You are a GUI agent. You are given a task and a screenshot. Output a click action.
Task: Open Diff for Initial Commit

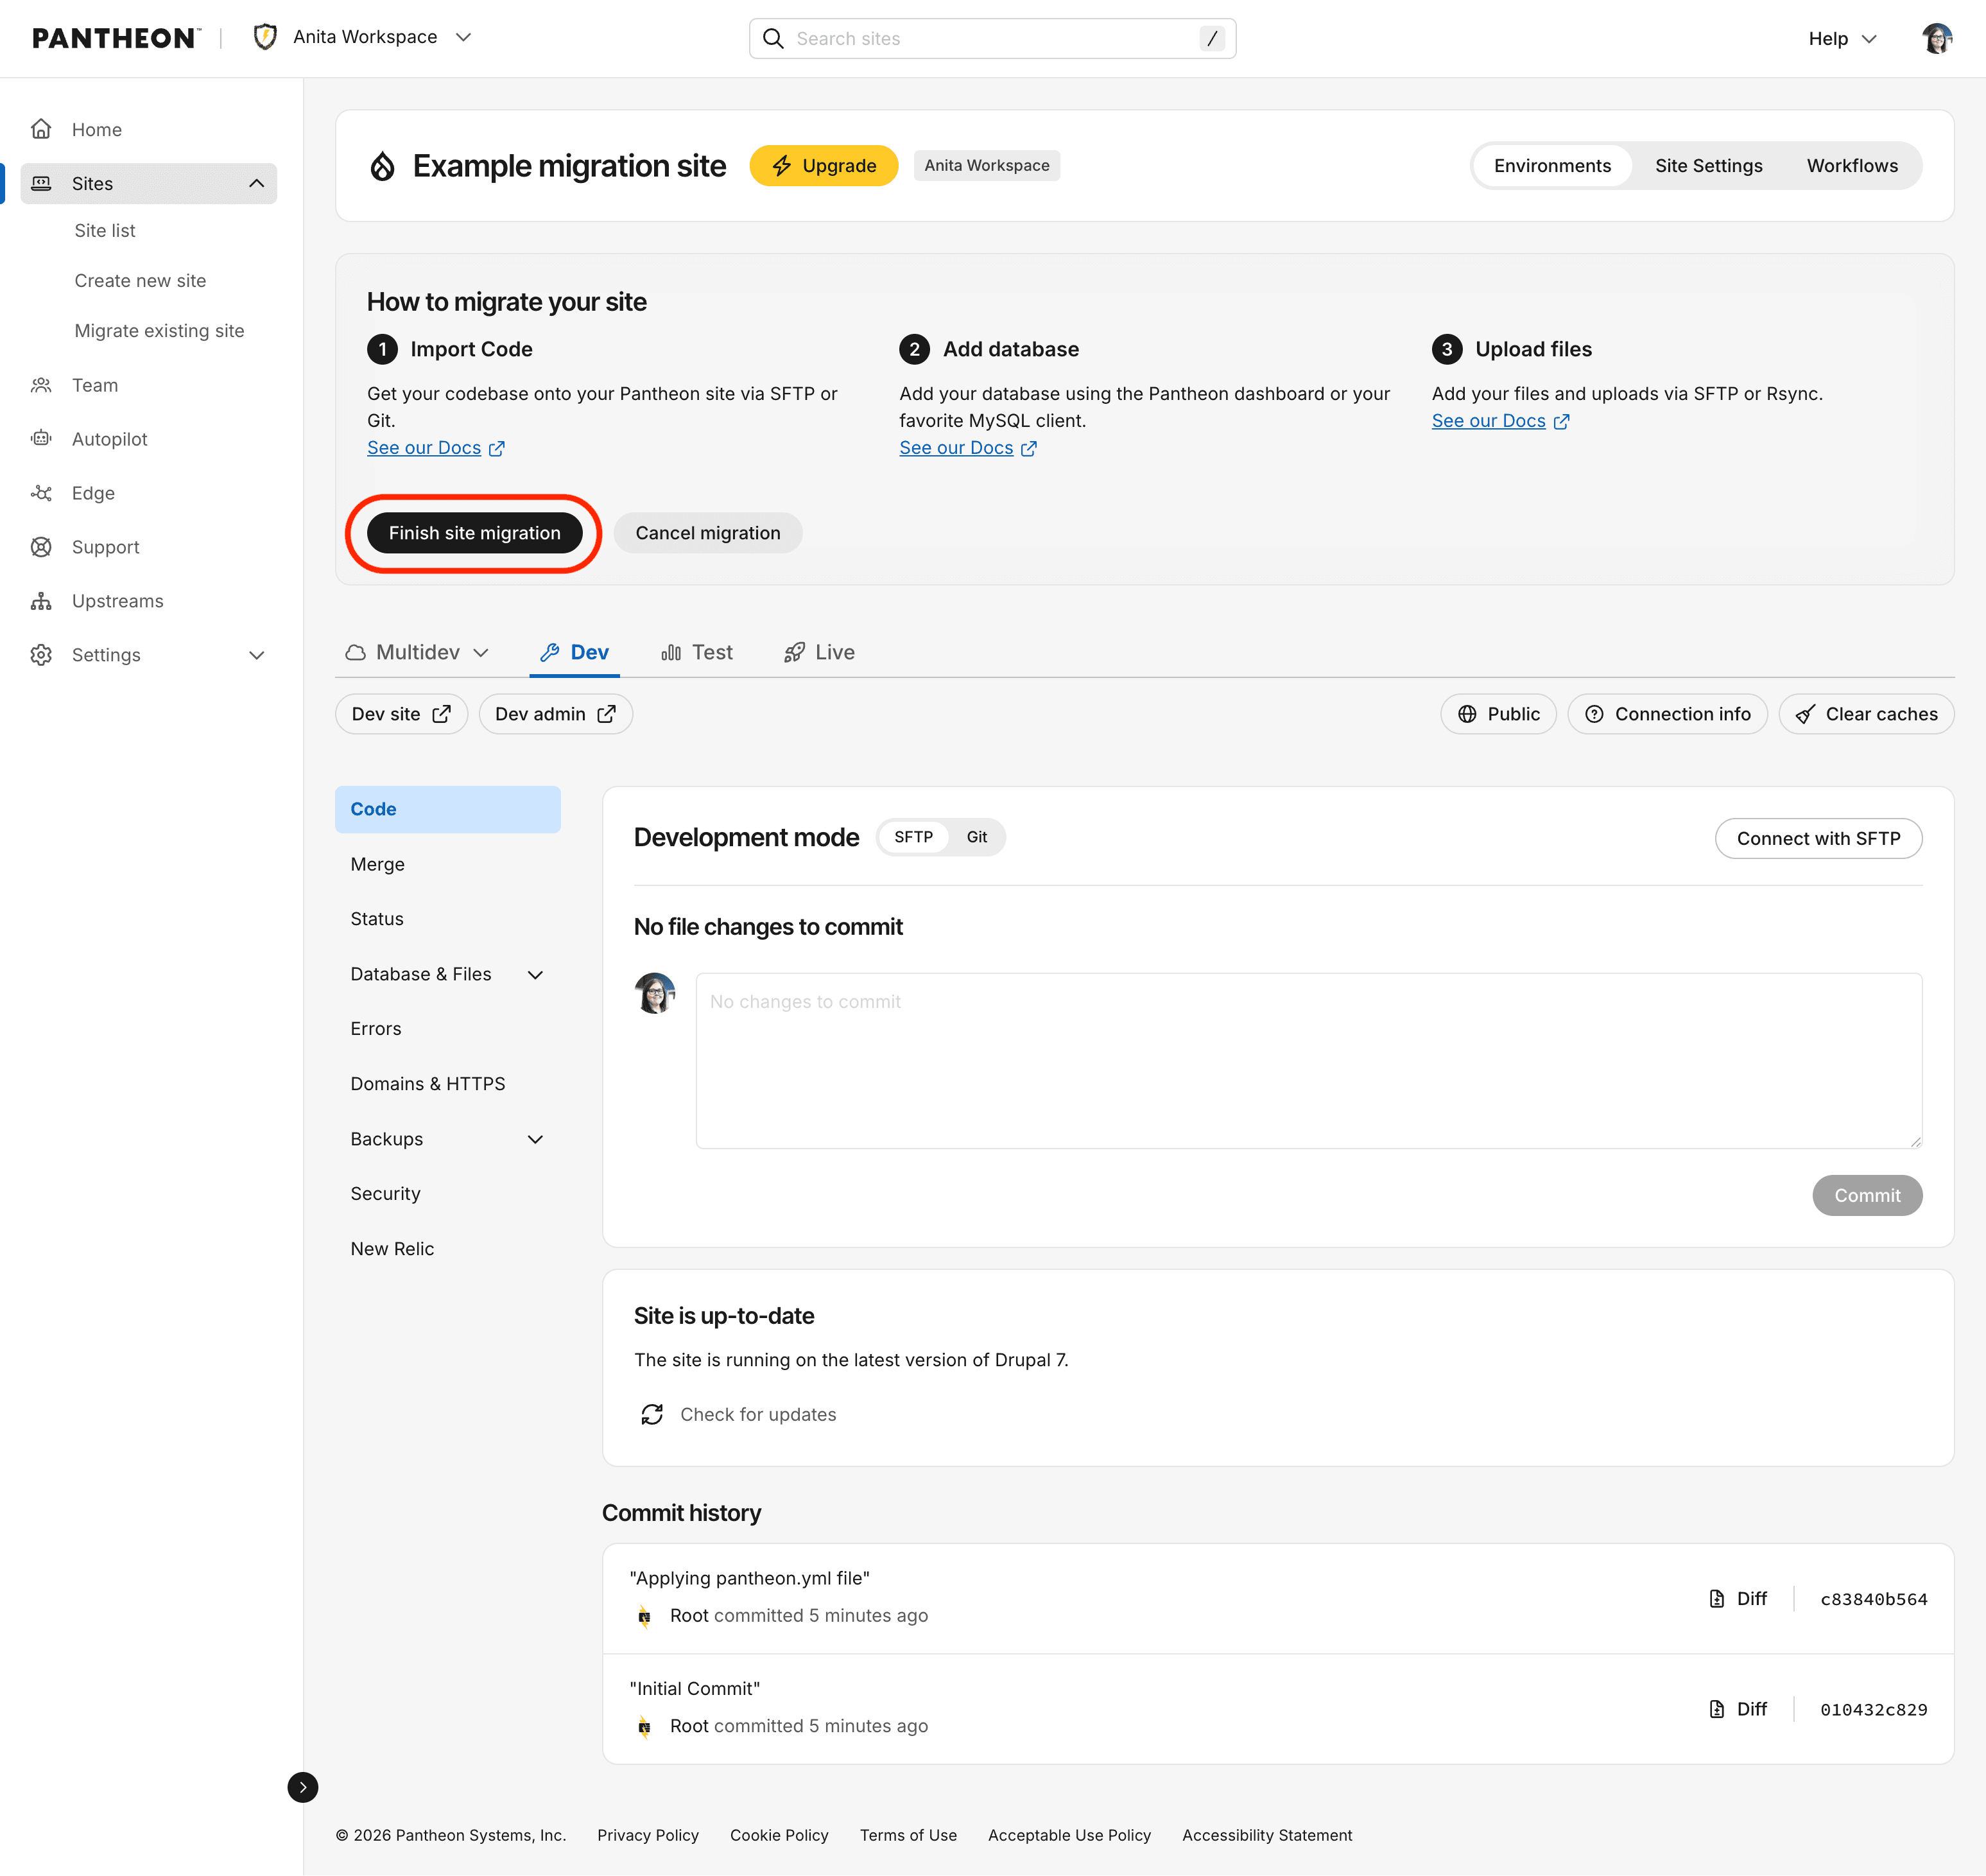pyautogui.click(x=1738, y=1709)
